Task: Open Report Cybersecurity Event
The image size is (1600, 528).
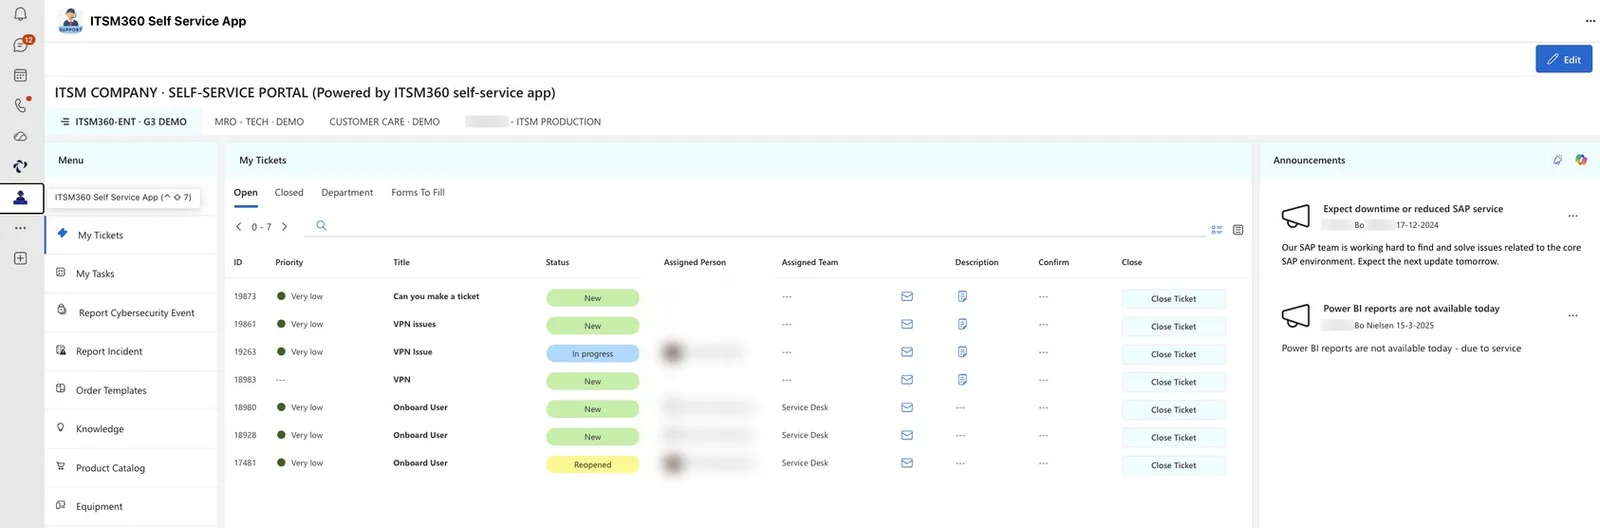Action: tap(132, 313)
